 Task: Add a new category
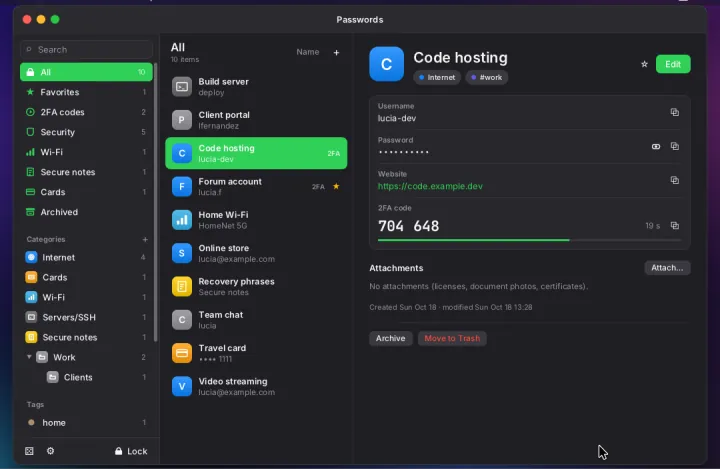pyautogui.click(x=145, y=239)
